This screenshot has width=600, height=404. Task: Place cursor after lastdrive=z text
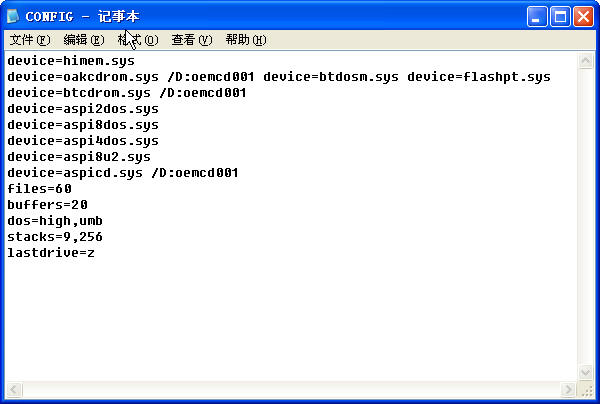[x=95, y=253]
